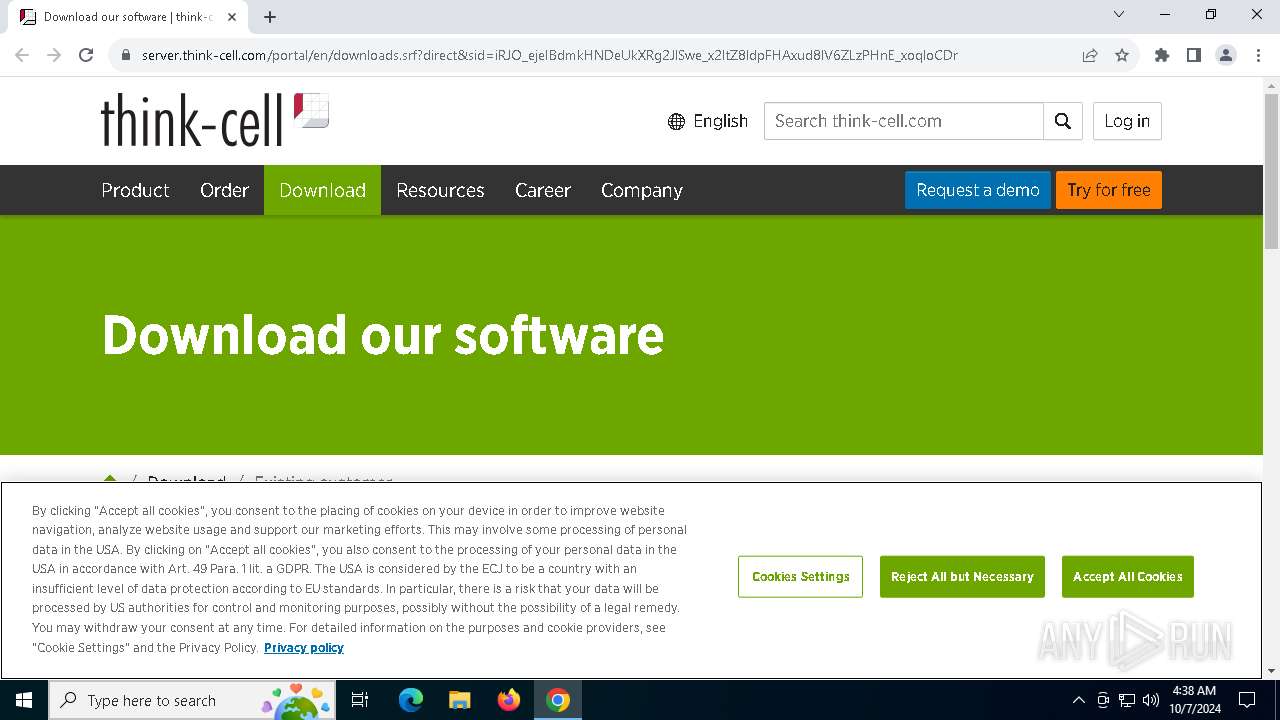
Task: Open network status tray icon
Action: pyautogui.click(x=1127, y=700)
